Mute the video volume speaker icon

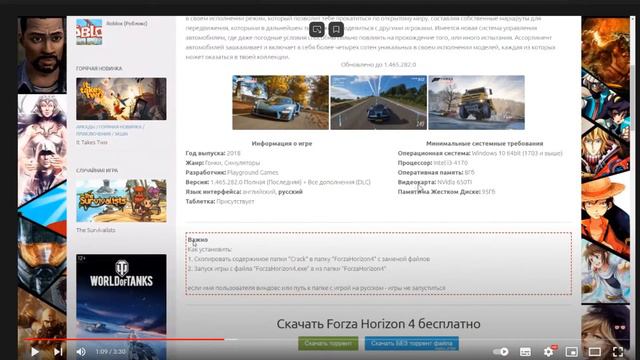tap(81, 351)
